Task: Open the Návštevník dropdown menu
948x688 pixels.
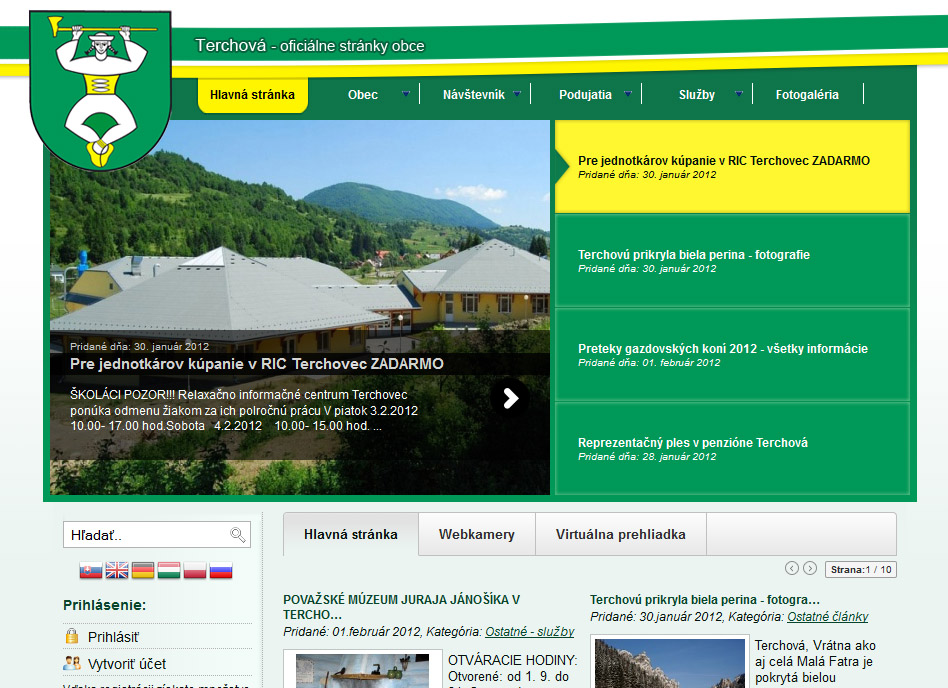Action: click(474, 95)
